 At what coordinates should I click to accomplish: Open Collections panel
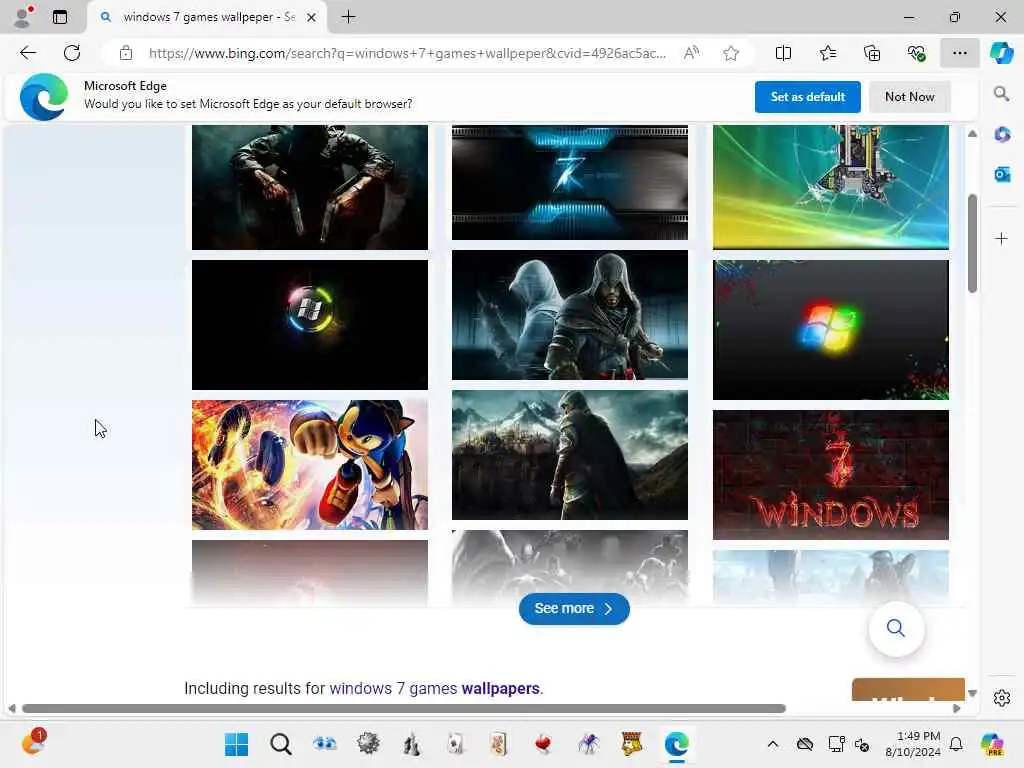[872, 53]
